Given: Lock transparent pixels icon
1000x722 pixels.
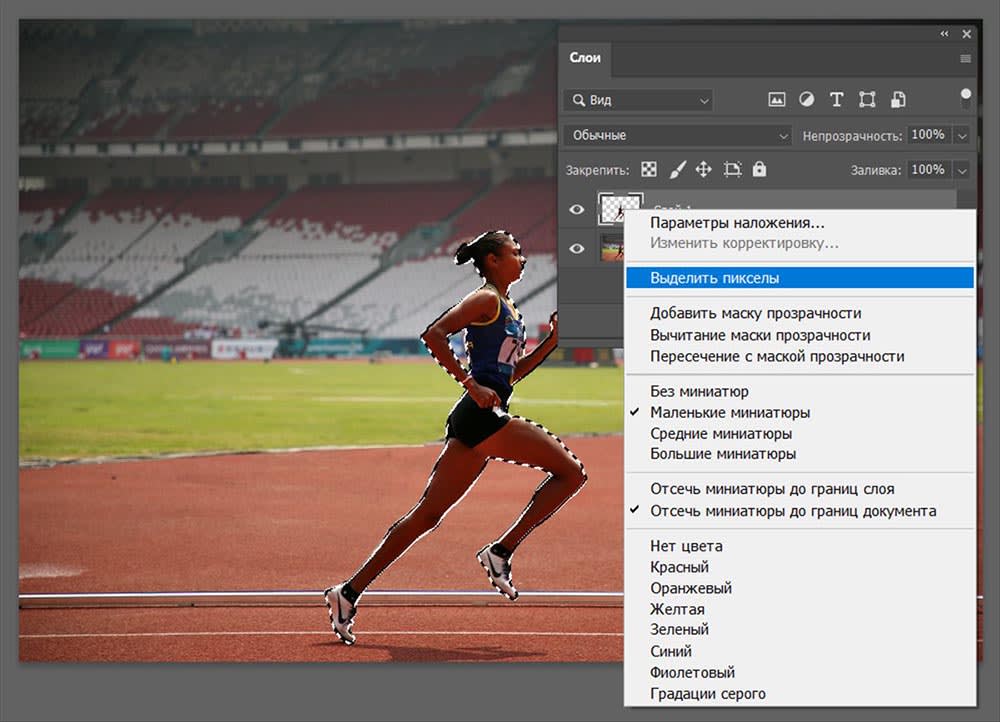Looking at the screenshot, I should click(649, 169).
